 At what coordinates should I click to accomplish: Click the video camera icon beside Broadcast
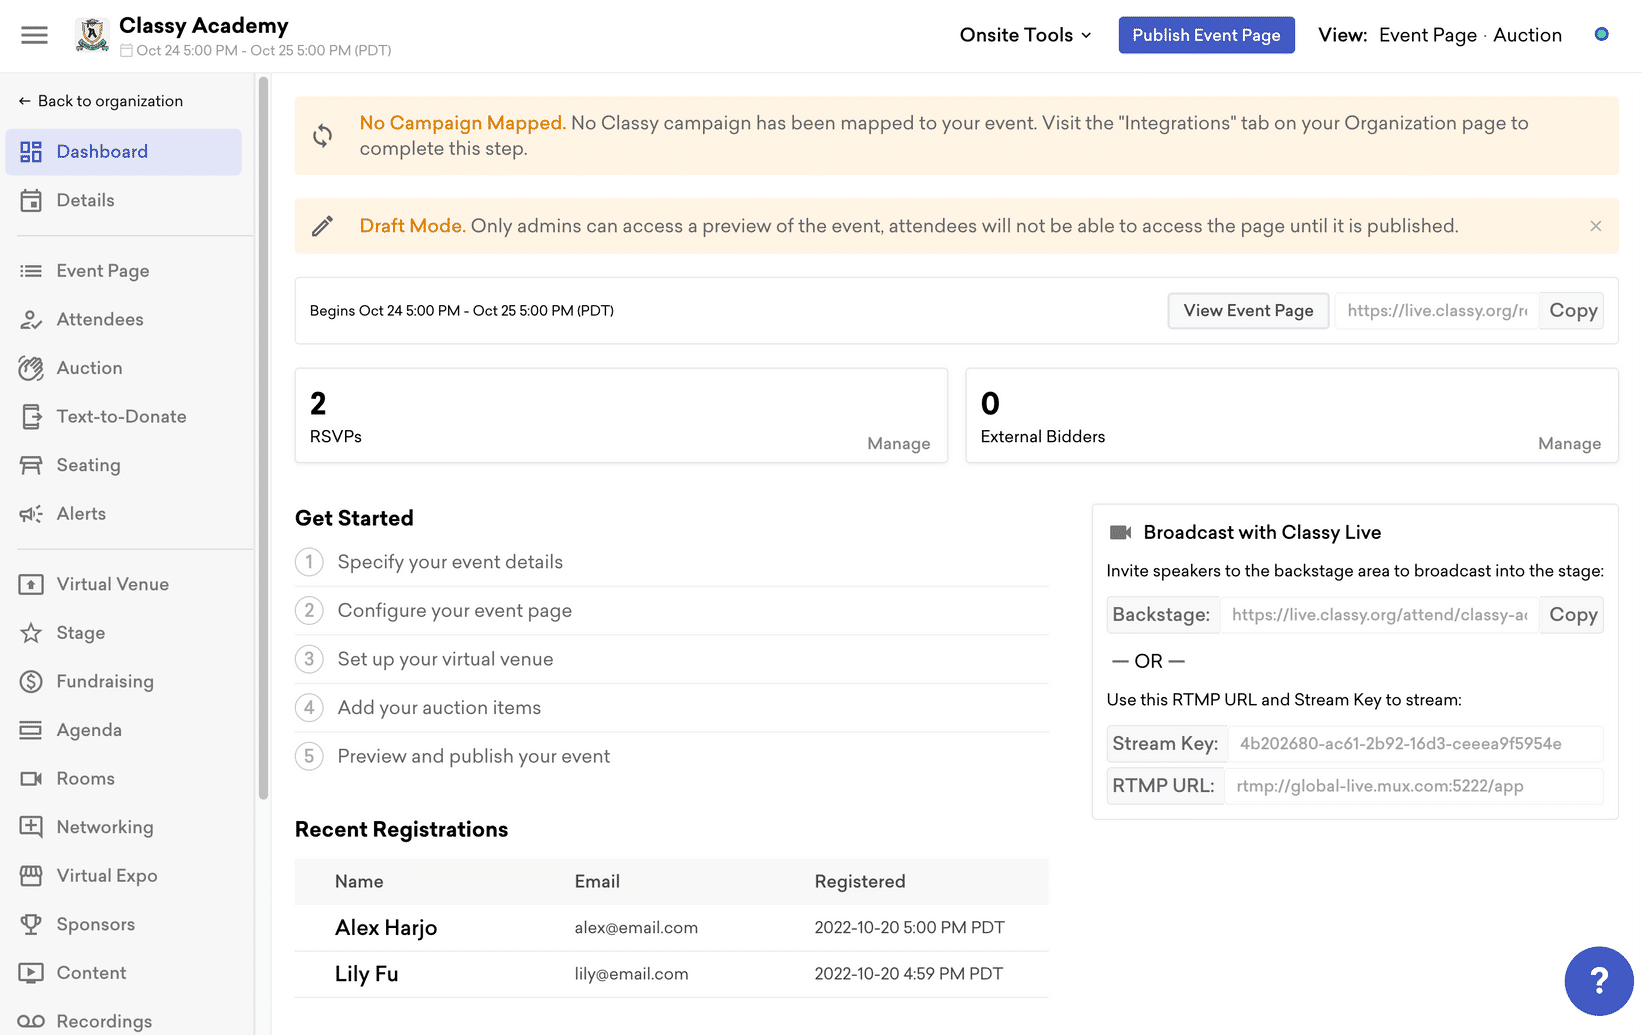pos(1121,533)
